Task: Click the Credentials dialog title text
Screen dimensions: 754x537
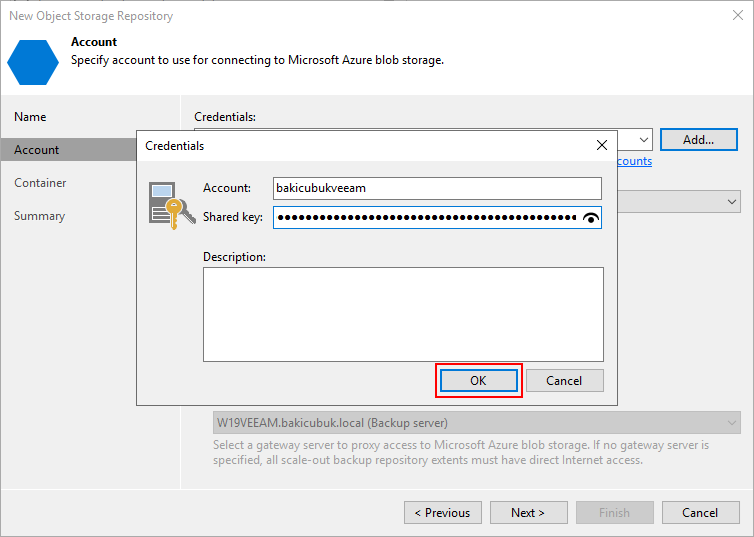Action: [175, 146]
